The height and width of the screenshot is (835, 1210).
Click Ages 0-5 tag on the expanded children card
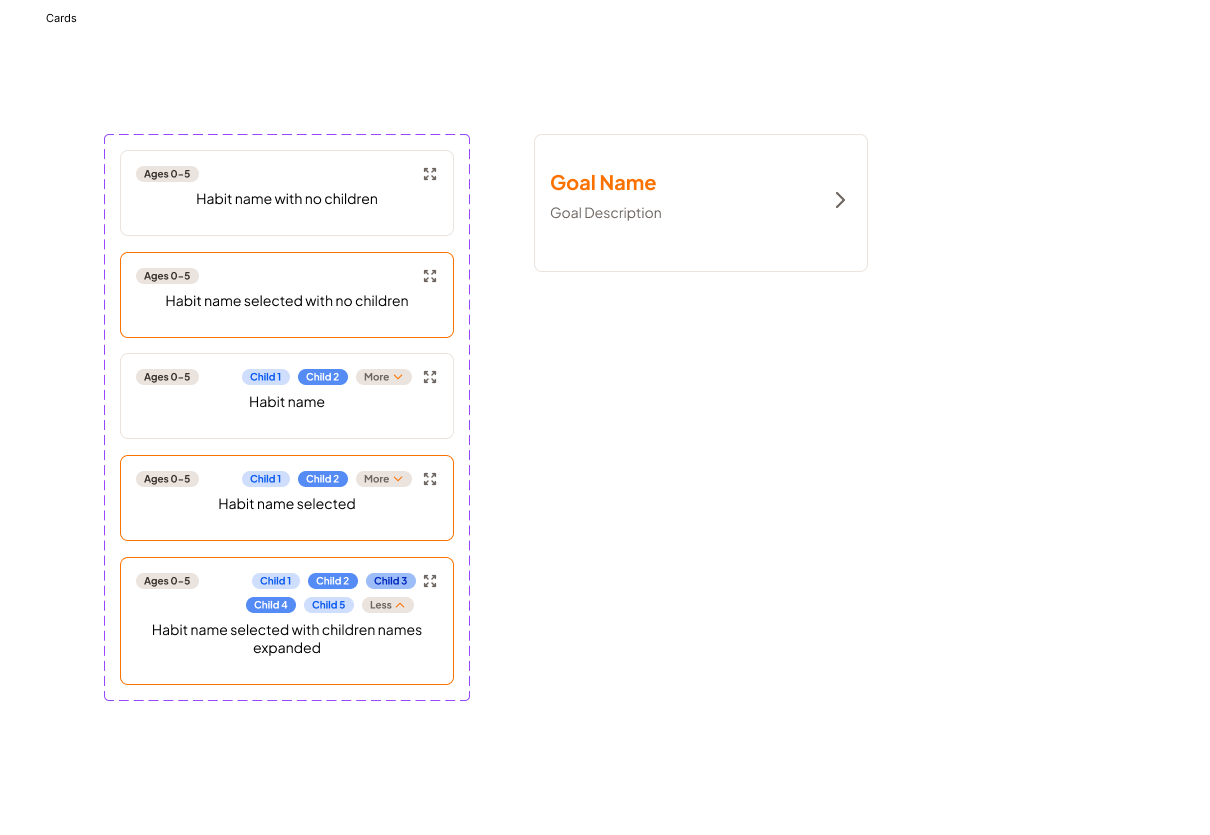(x=167, y=581)
